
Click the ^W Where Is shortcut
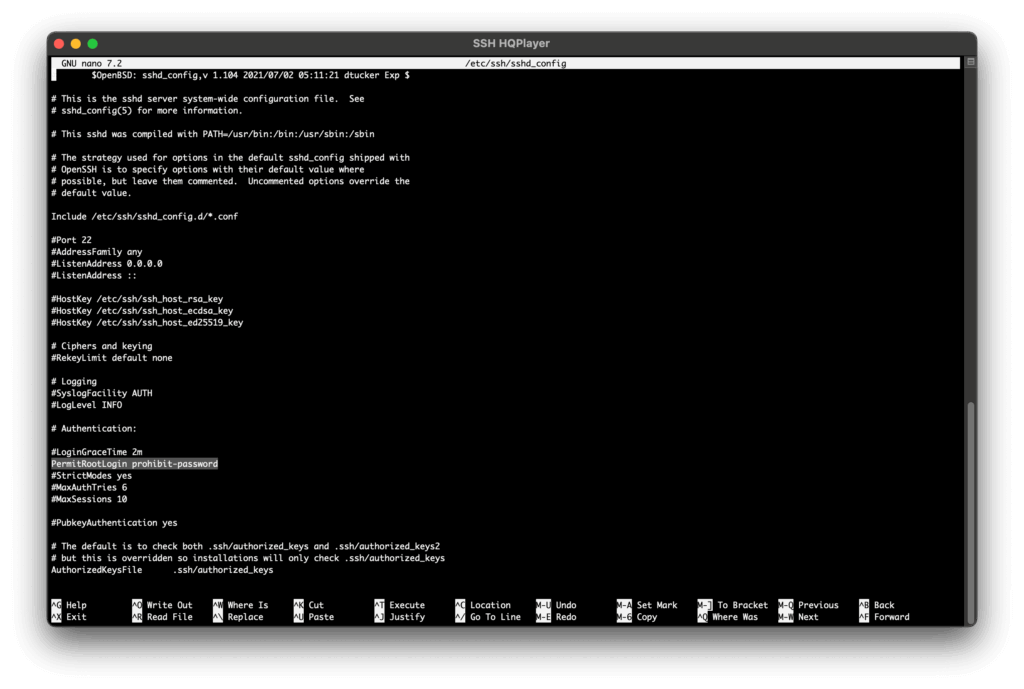tap(240, 605)
